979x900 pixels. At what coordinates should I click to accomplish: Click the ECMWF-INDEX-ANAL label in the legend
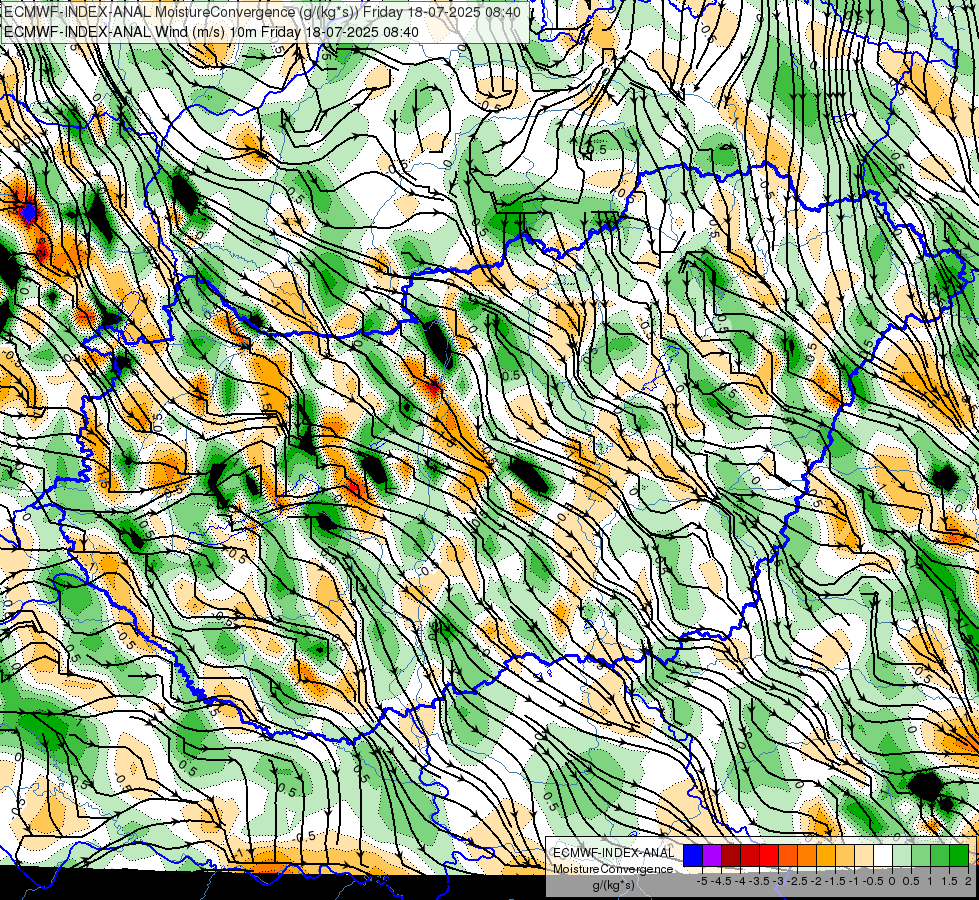click(x=614, y=853)
